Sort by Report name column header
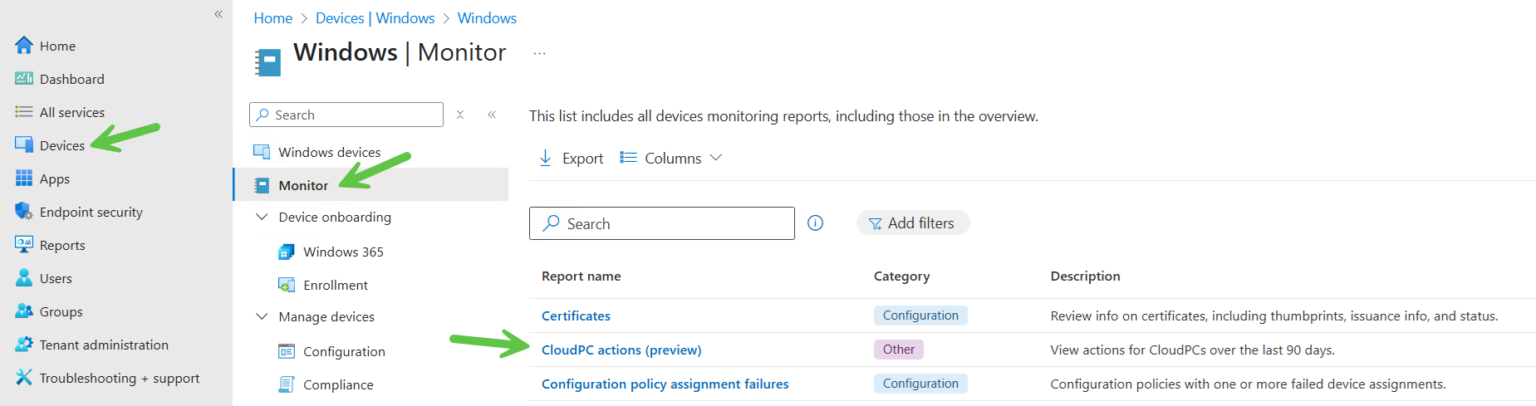The image size is (1536, 406). [x=581, y=276]
